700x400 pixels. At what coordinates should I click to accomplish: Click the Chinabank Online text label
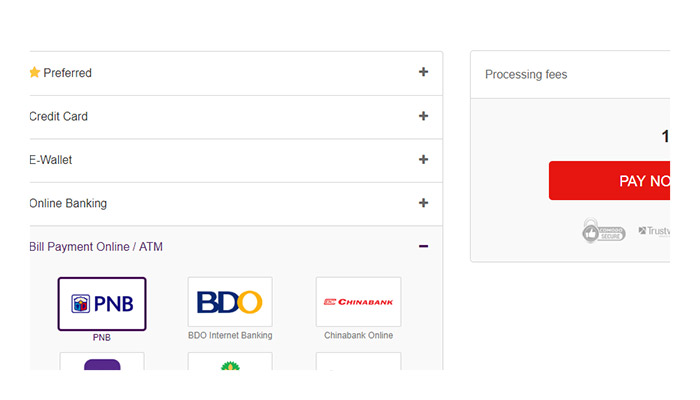(x=358, y=336)
